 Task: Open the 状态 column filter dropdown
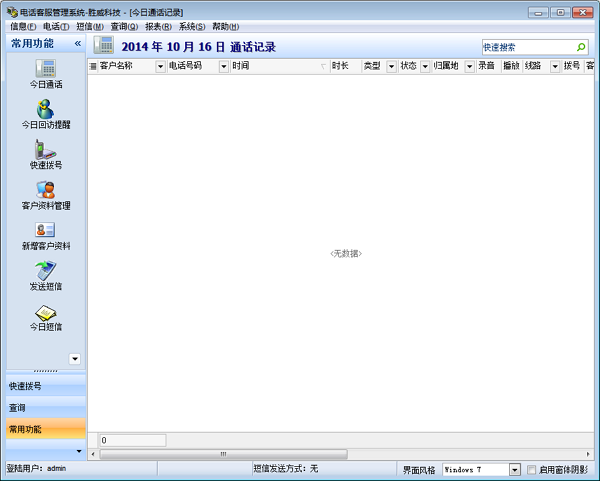pos(425,67)
